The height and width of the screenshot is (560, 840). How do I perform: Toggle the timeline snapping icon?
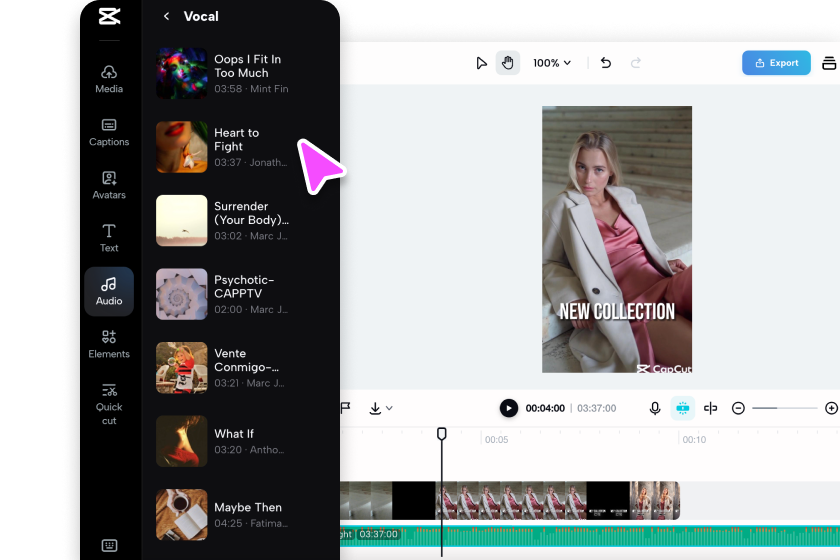tap(682, 408)
